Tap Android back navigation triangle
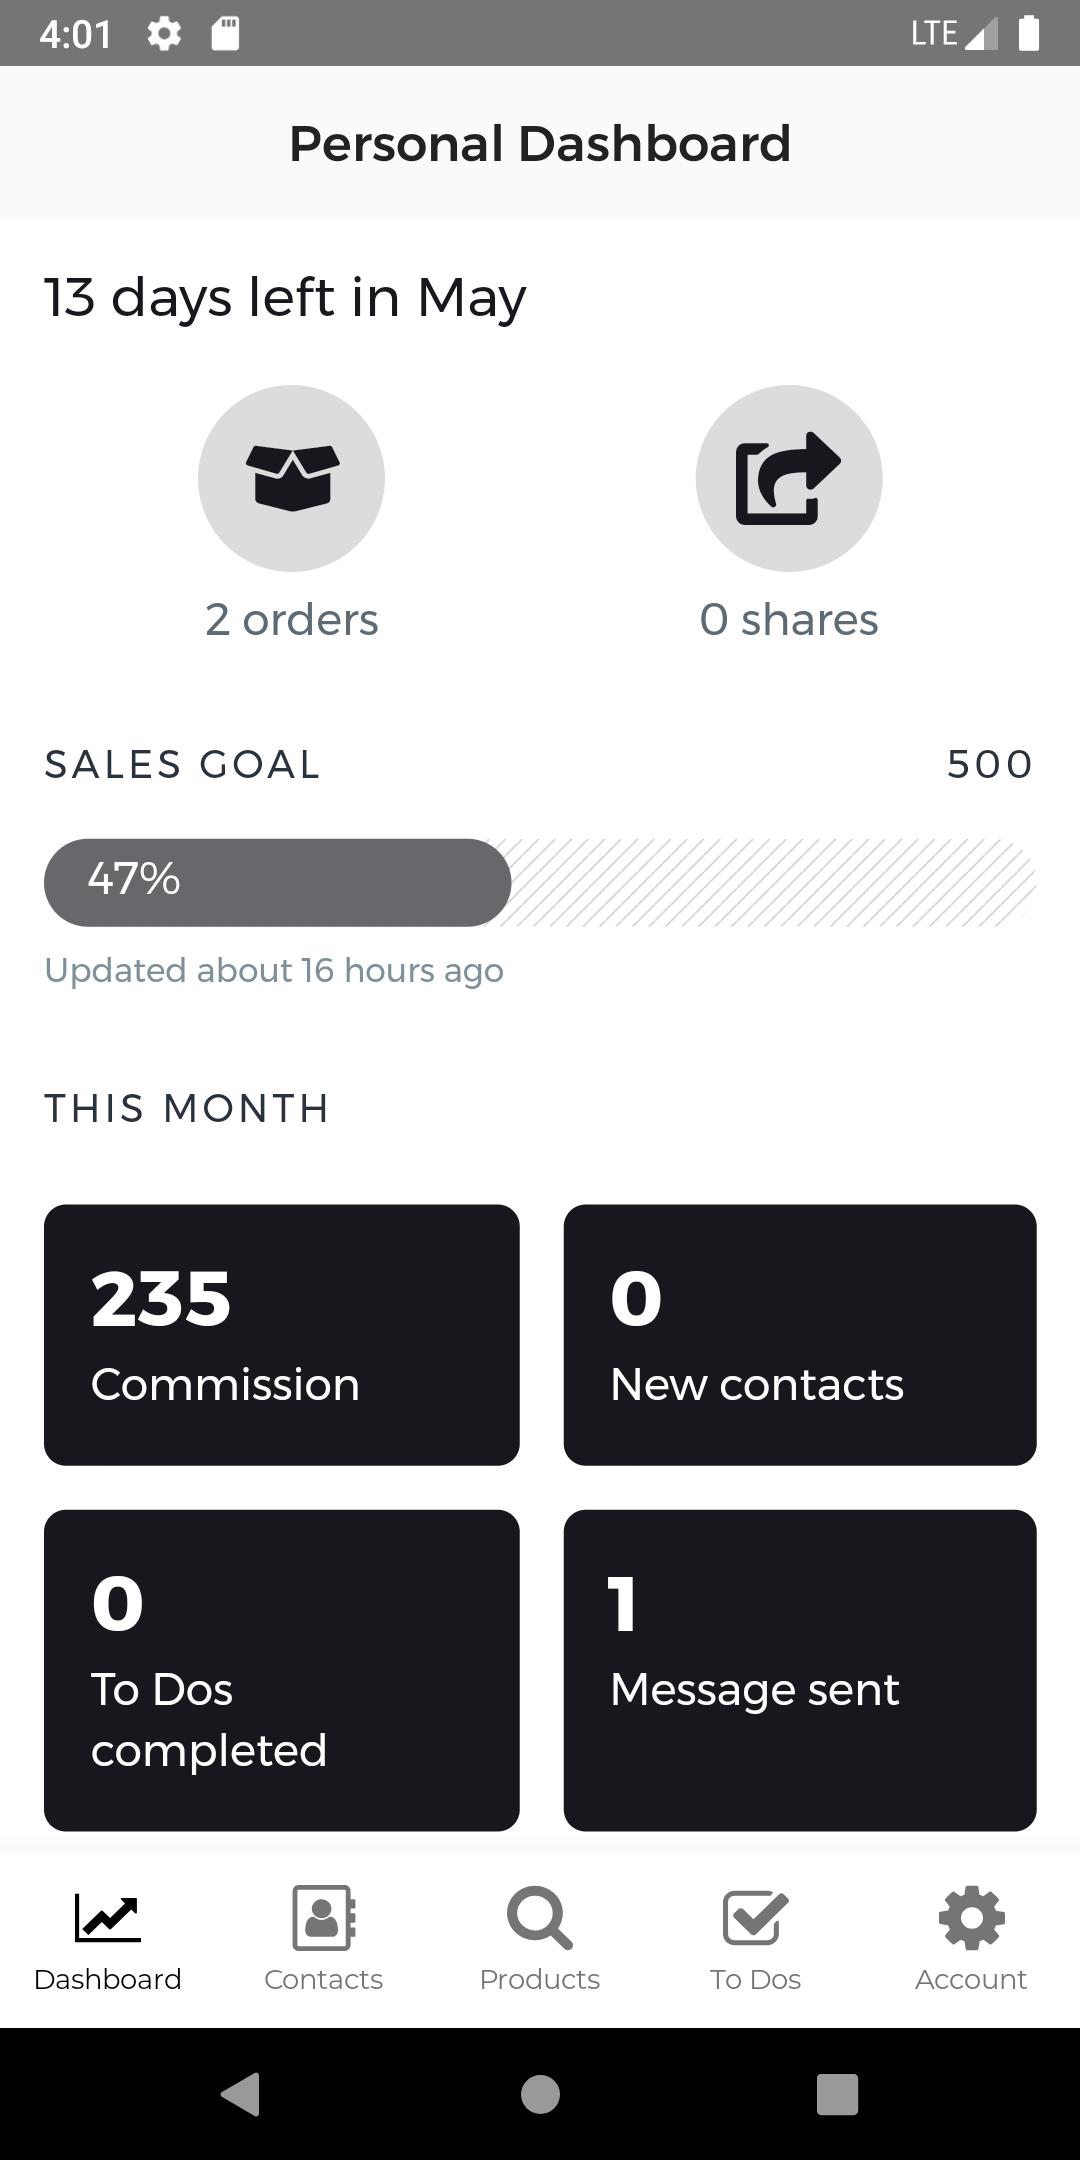This screenshot has height=2160, width=1080. pyautogui.click(x=241, y=2094)
